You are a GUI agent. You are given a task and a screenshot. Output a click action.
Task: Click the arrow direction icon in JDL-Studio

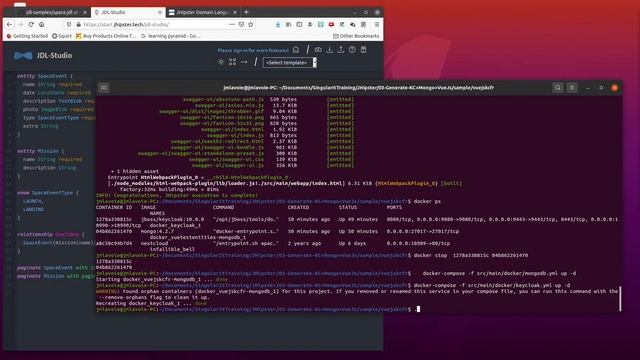tap(244, 62)
